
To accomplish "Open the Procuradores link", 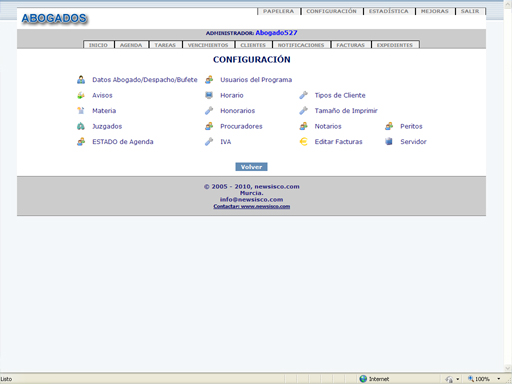I will click(x=241, y=126).
